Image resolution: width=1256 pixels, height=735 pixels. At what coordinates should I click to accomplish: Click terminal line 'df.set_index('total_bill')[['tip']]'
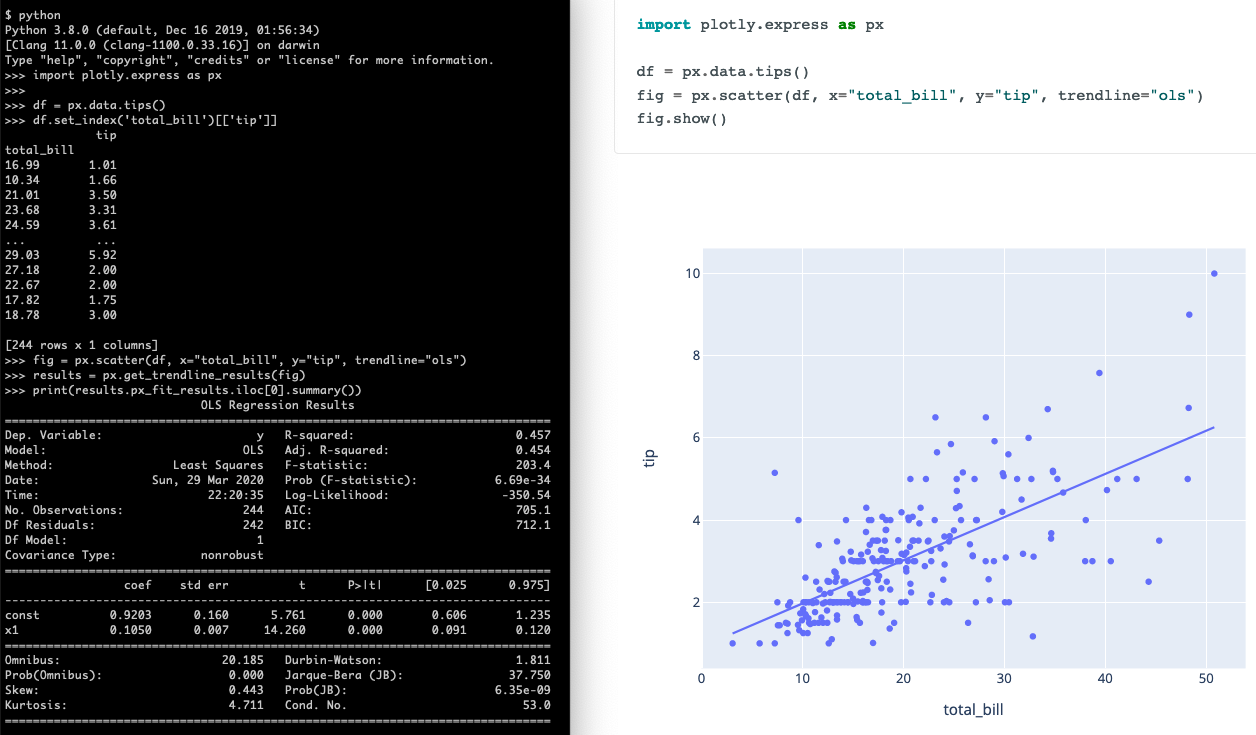141,120
